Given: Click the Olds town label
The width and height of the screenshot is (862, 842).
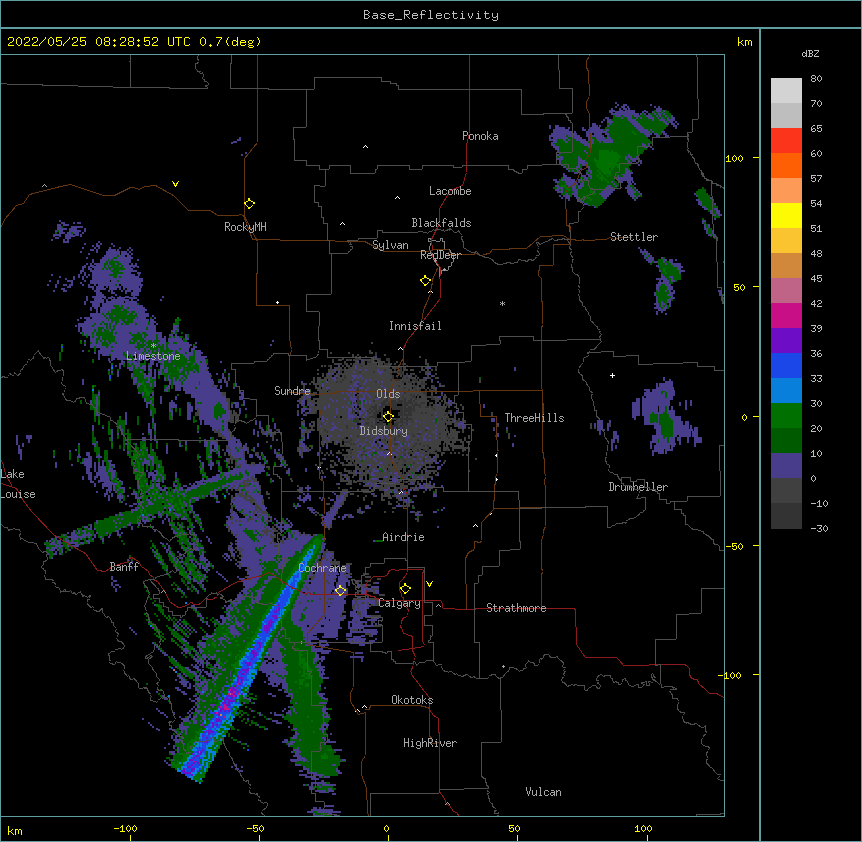Looking at the screenshot, I should [388, 394].
